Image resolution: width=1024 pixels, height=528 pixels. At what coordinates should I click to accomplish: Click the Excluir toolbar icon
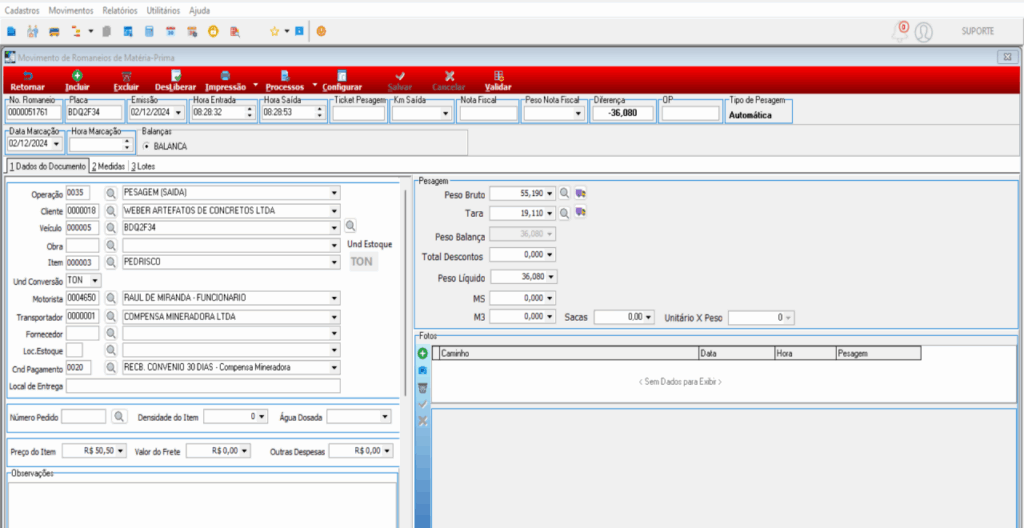point(126,75)
